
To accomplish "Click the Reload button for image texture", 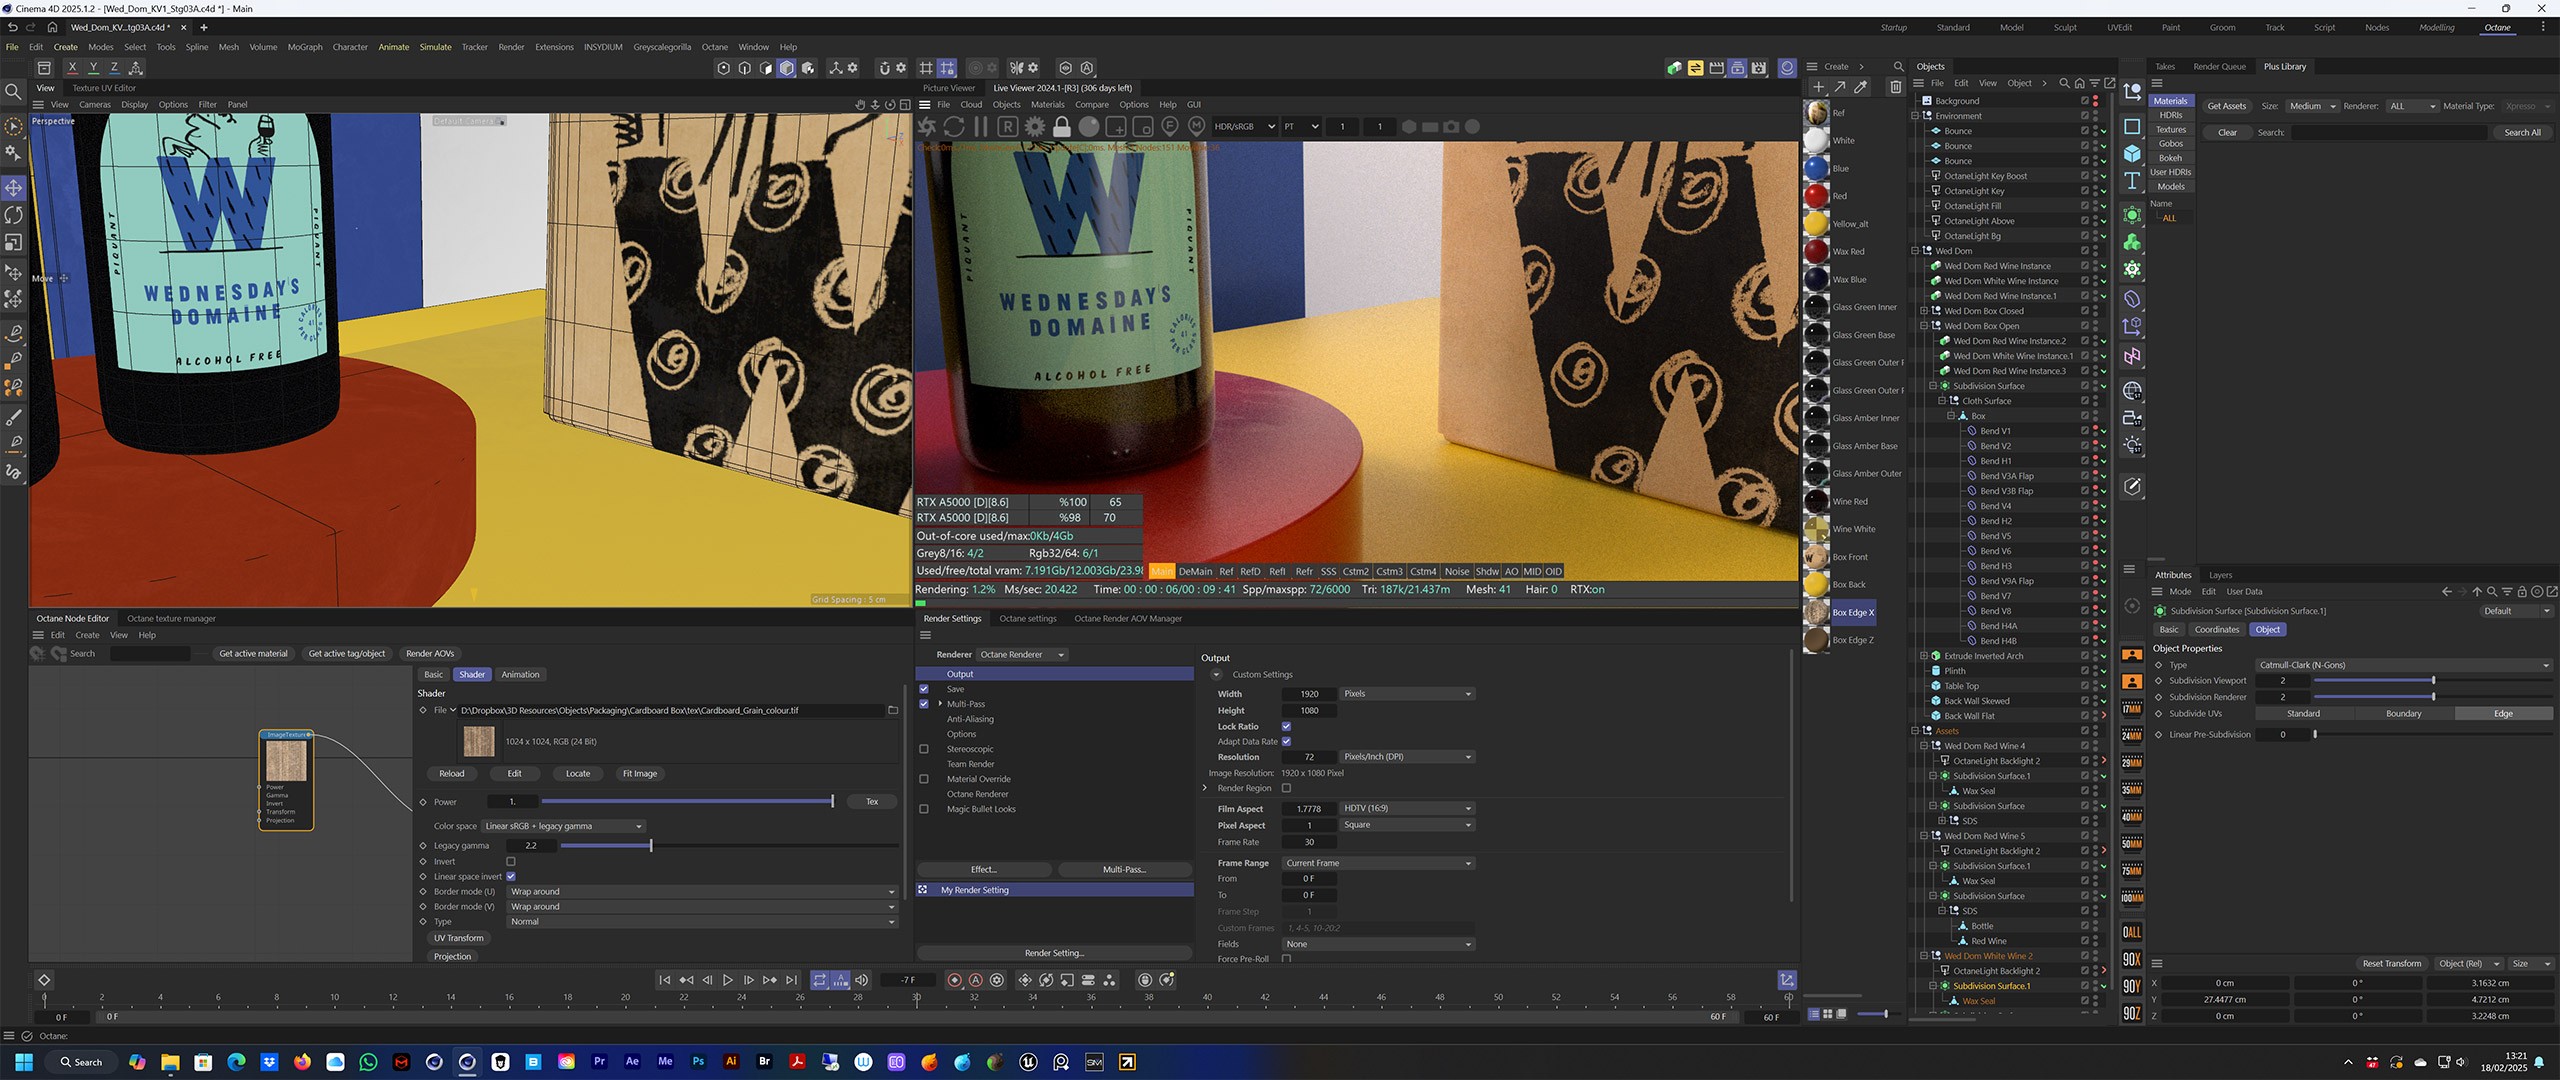I will pos(452,774).
